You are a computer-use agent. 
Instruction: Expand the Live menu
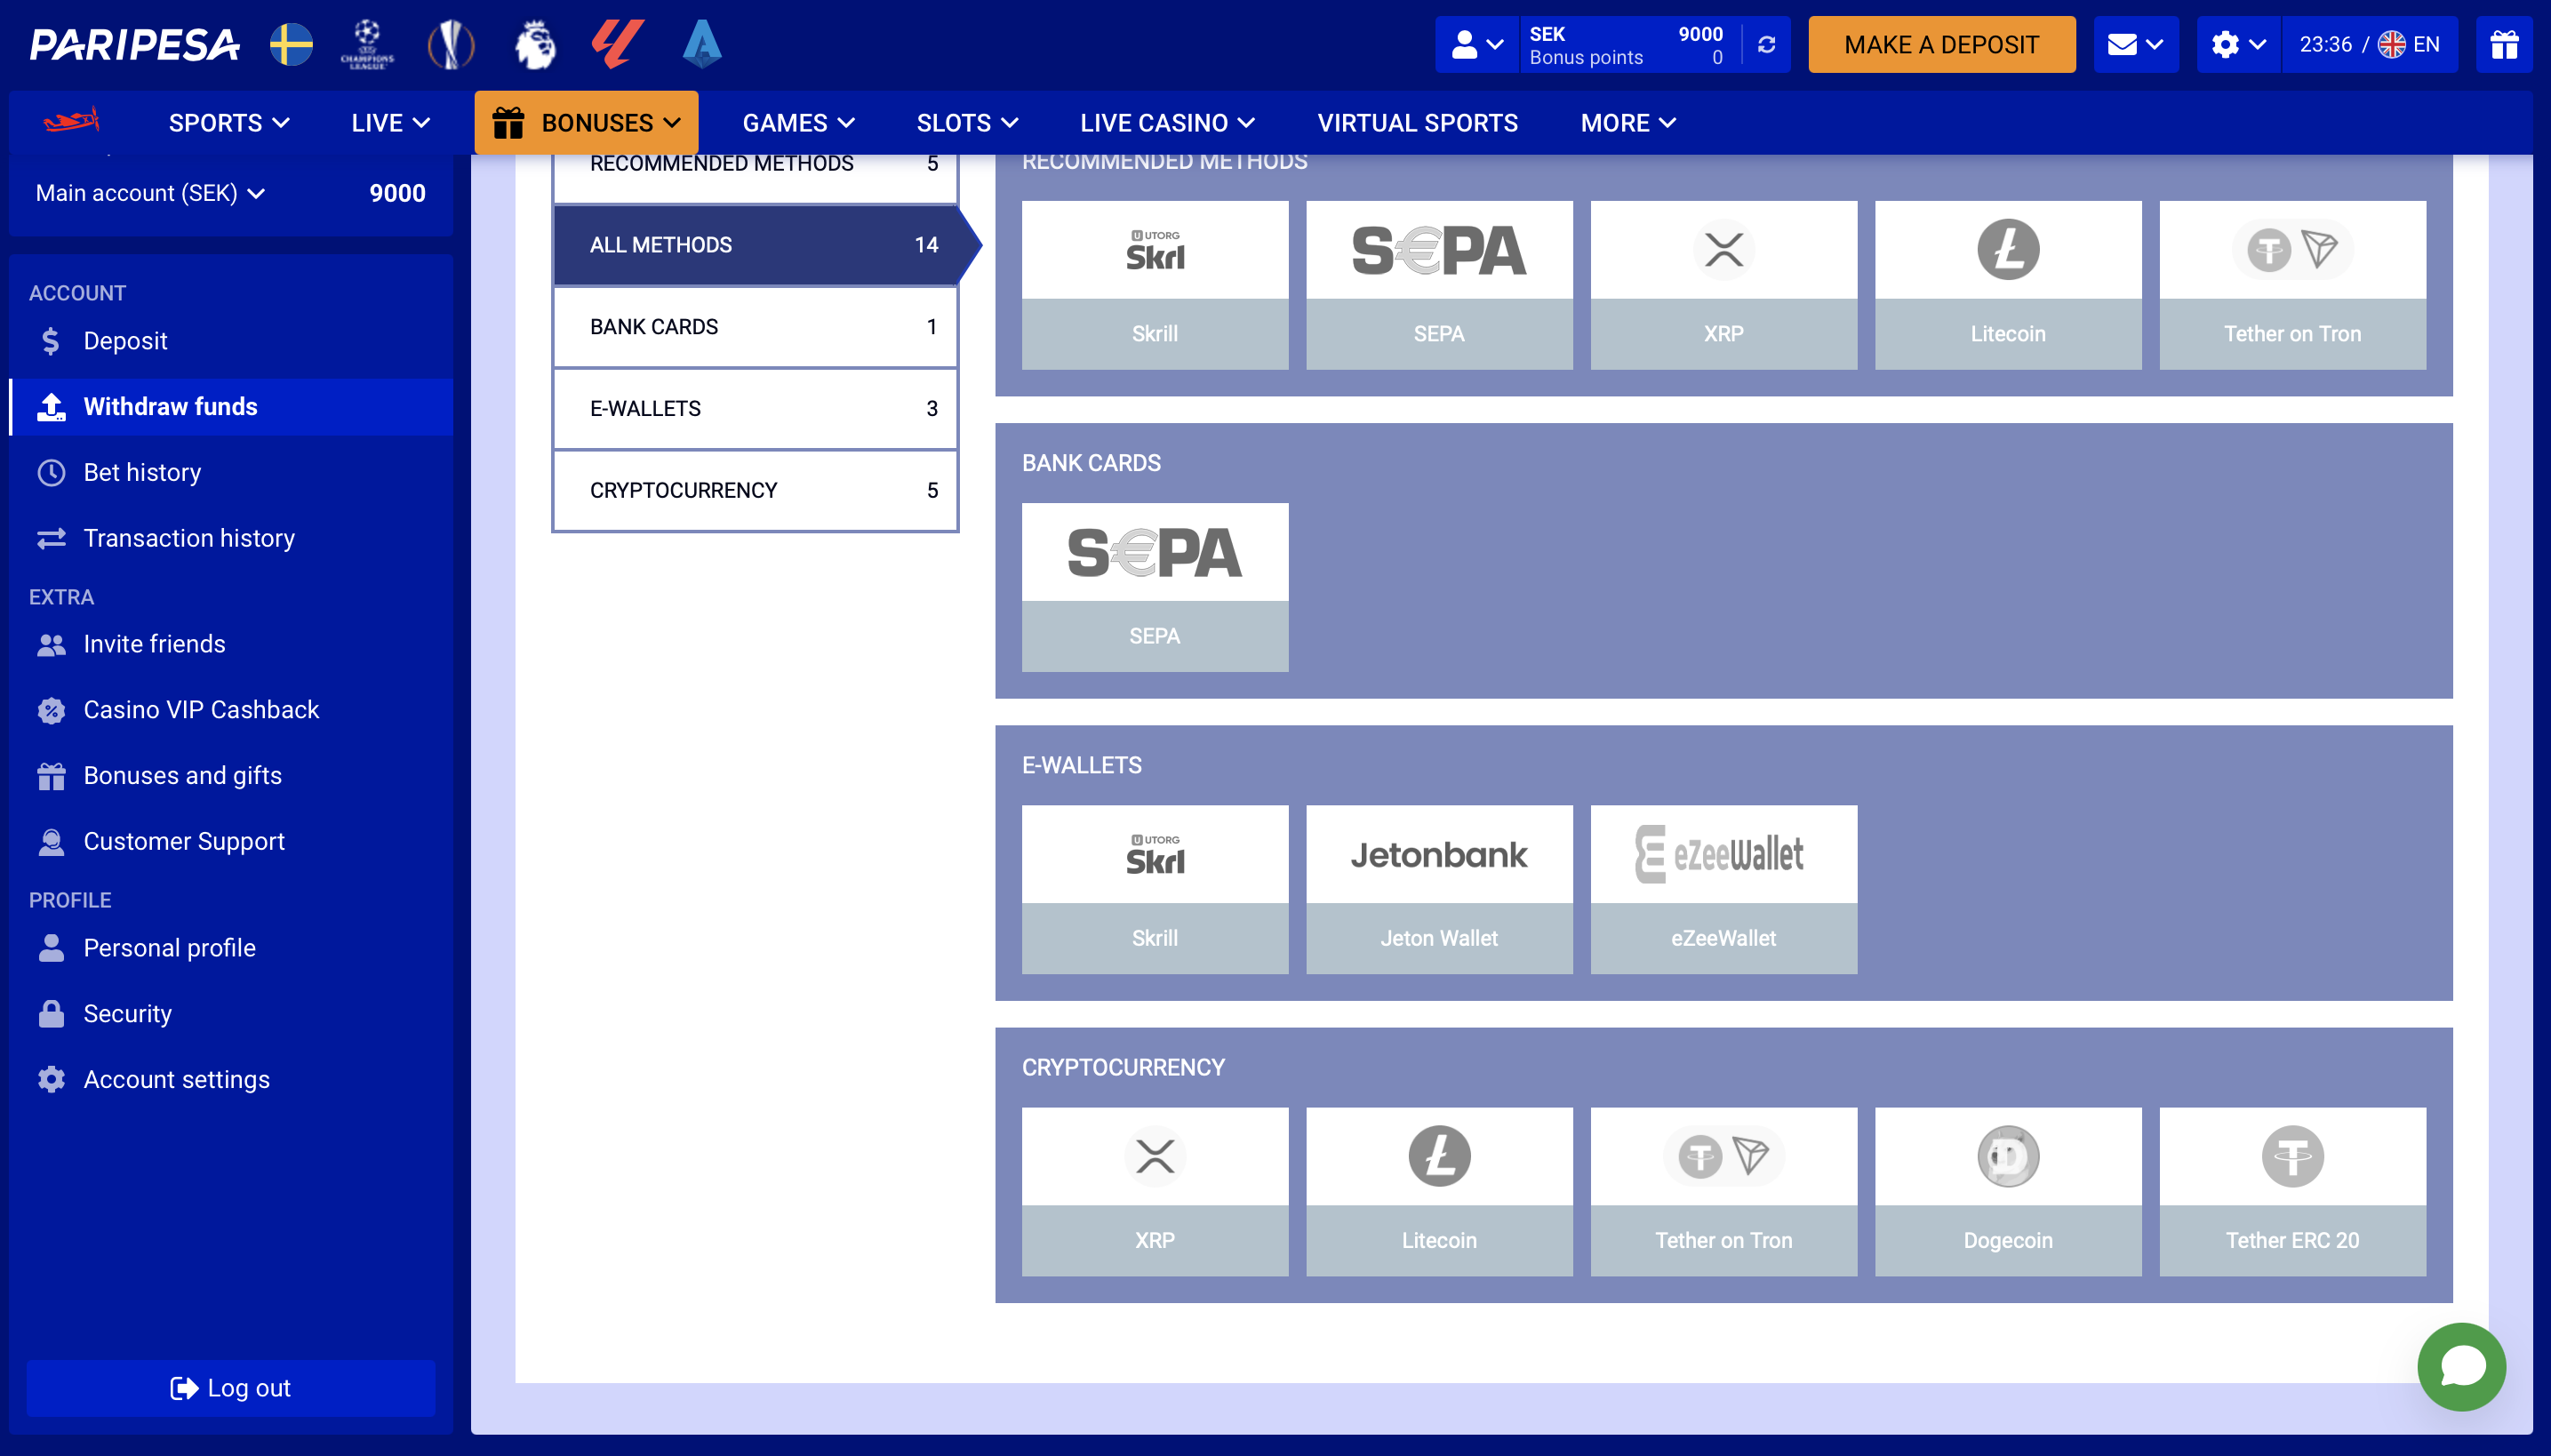point(391,123)
